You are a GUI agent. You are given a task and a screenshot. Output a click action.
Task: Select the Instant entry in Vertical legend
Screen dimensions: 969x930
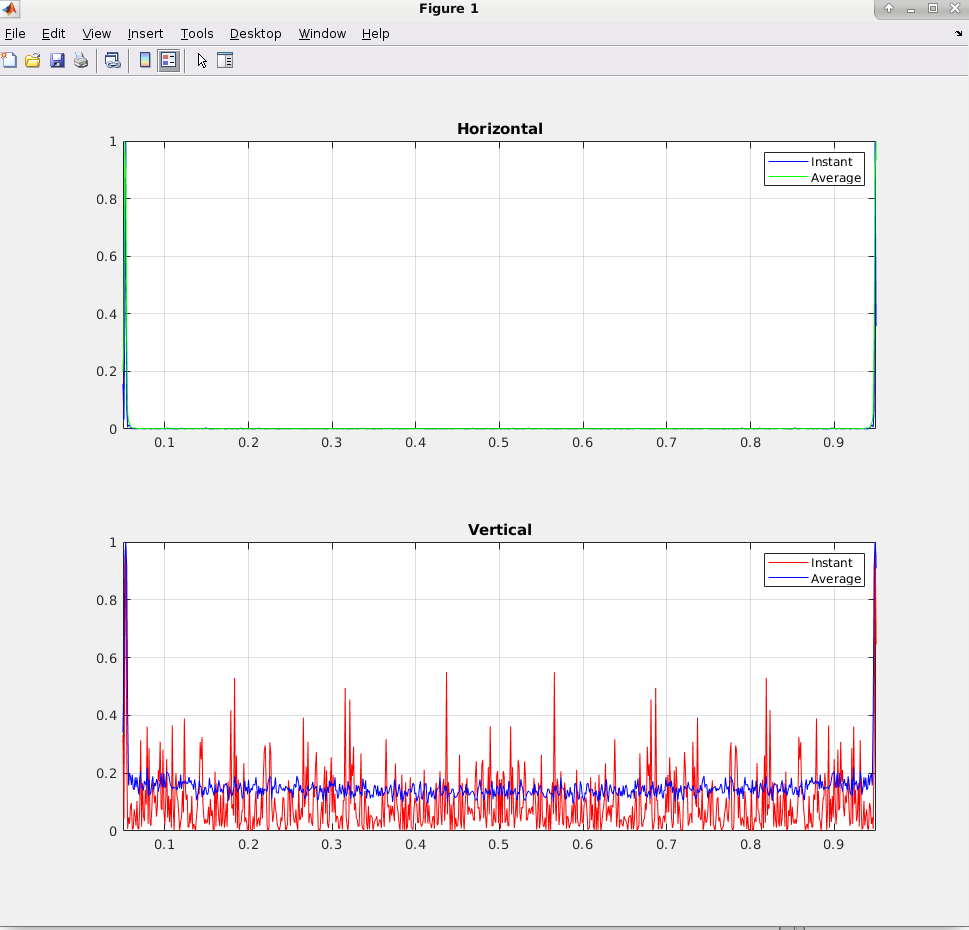831,563
